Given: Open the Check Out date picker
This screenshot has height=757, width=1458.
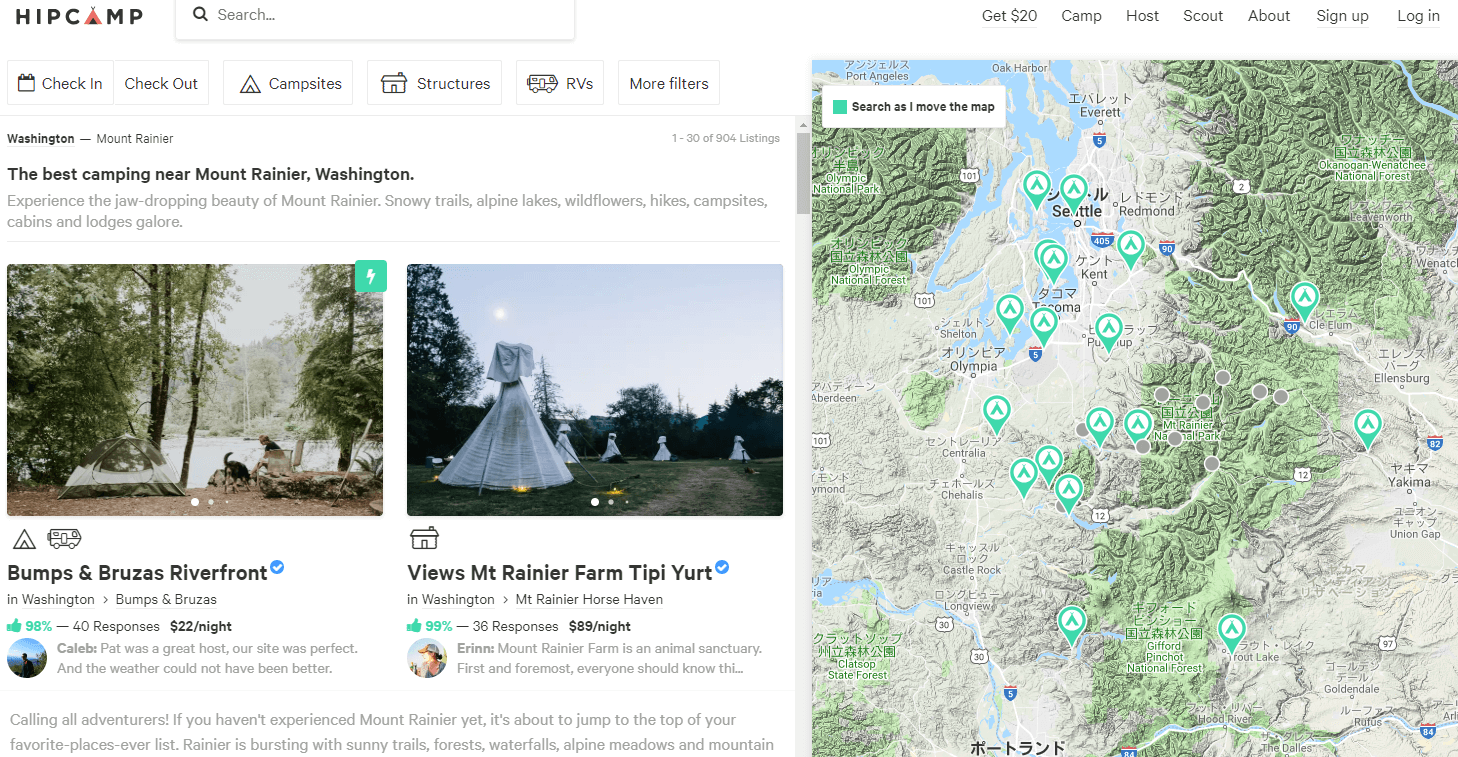Looking at the screenshot, I should [x=161, y=83].
